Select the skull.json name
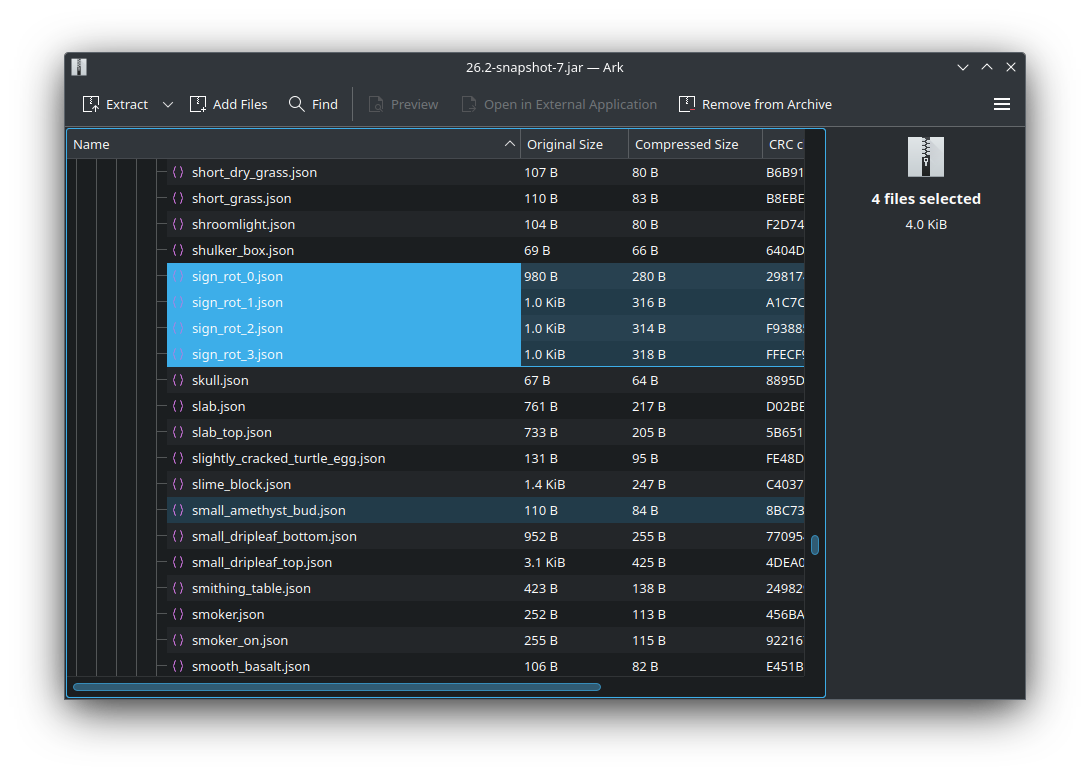The height and width of the screenshot is (776, 1090). [x=220, y=380]
